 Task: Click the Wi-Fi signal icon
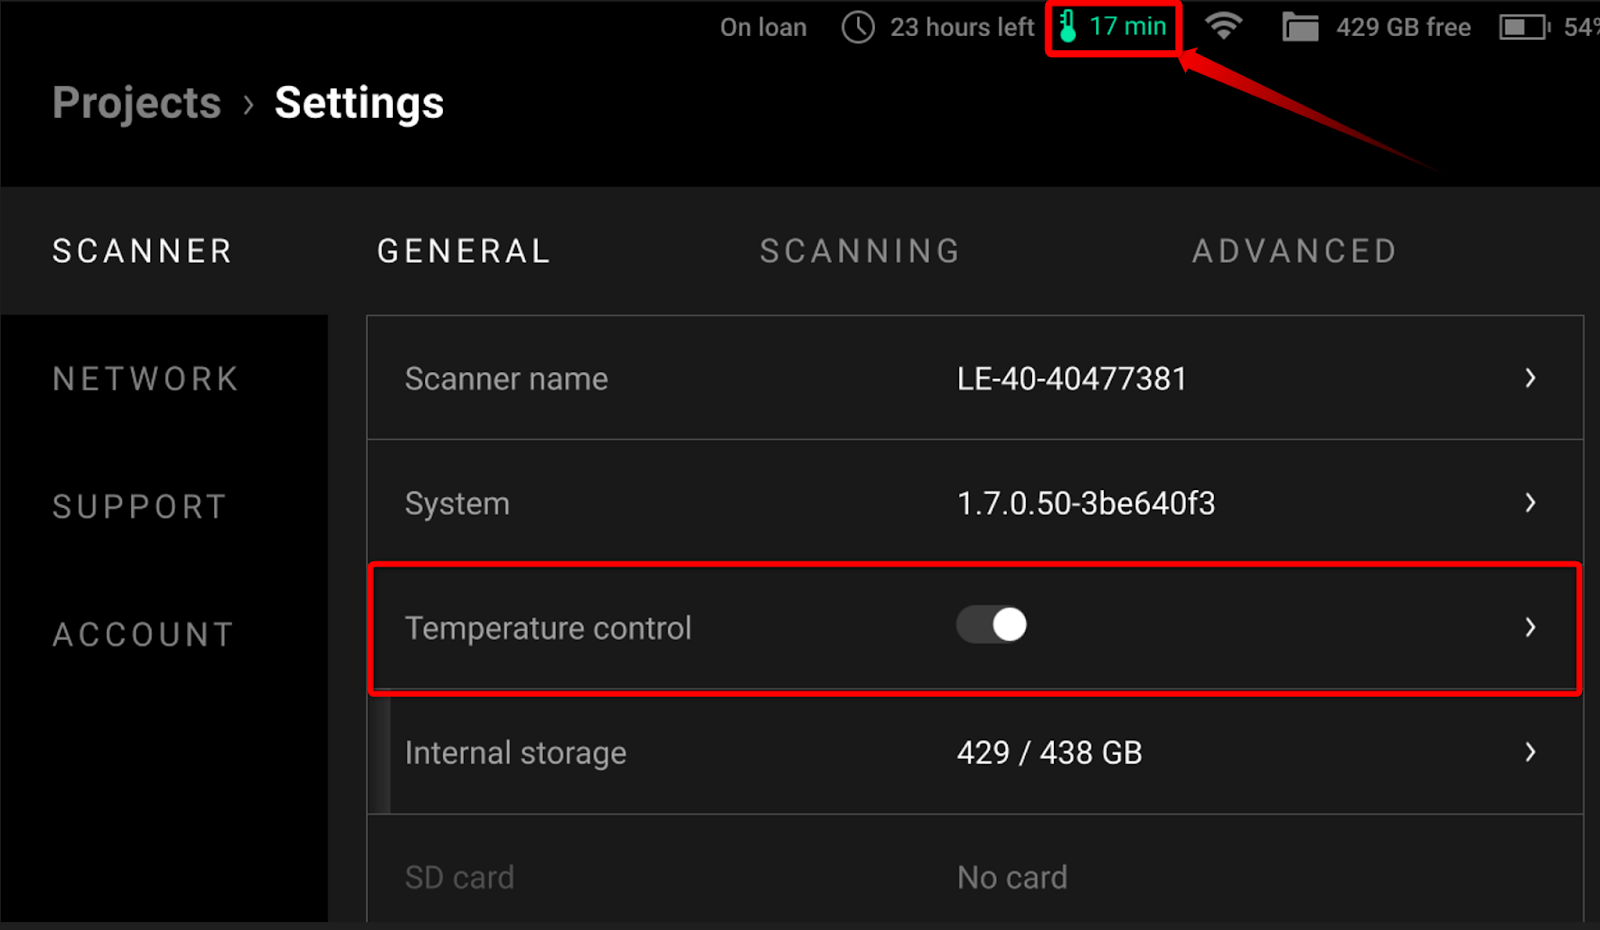pyautogui.click(x=1223, y=26)
